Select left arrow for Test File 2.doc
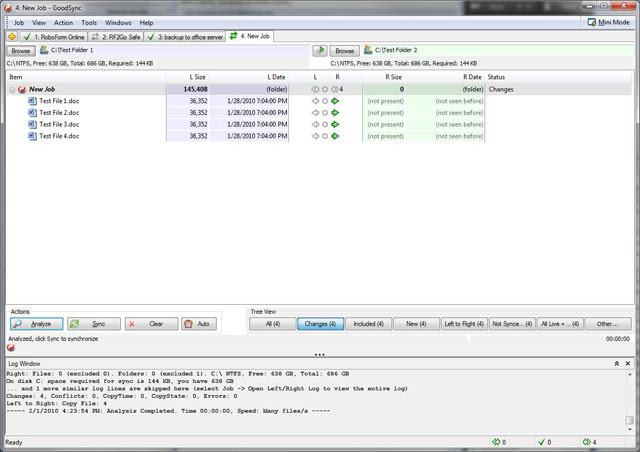Viewport: 640px width, 452px height. pyautogui.click(x=315, y=113)
